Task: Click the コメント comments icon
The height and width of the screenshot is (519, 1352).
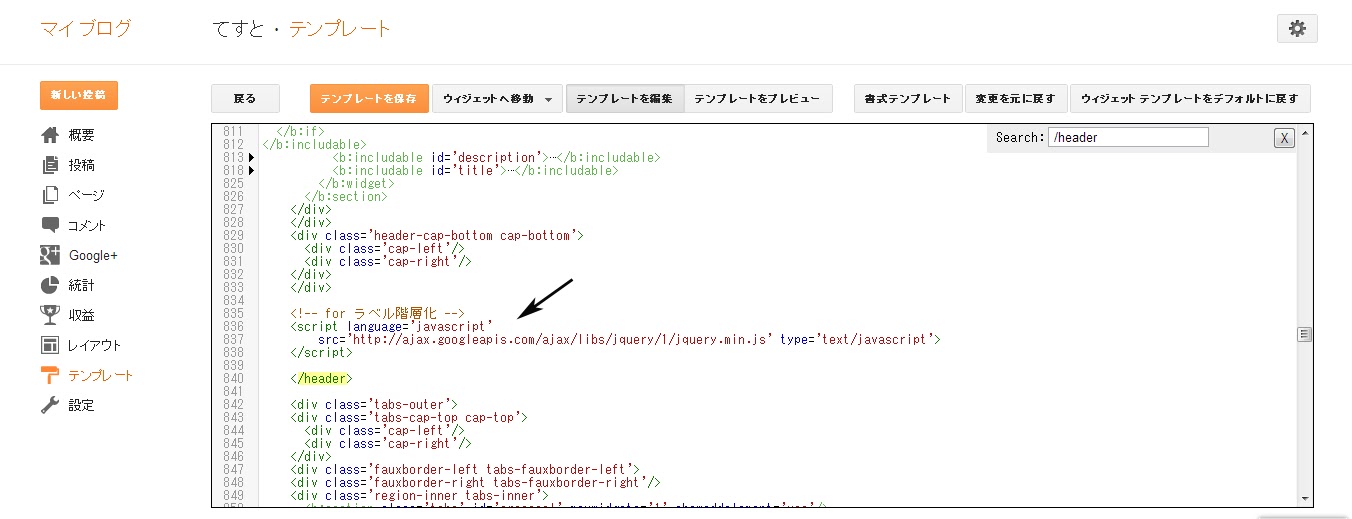Action: click(x=50, y=225)
